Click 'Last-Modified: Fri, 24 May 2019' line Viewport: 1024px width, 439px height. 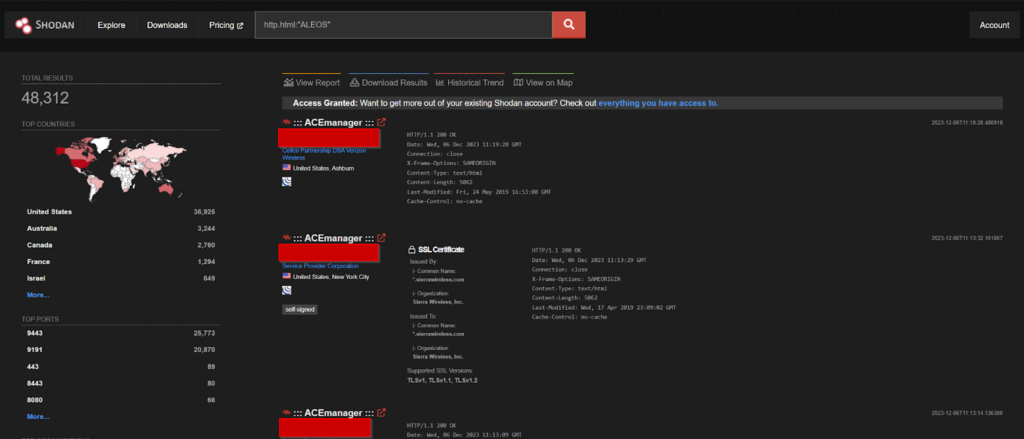[479, 192]
